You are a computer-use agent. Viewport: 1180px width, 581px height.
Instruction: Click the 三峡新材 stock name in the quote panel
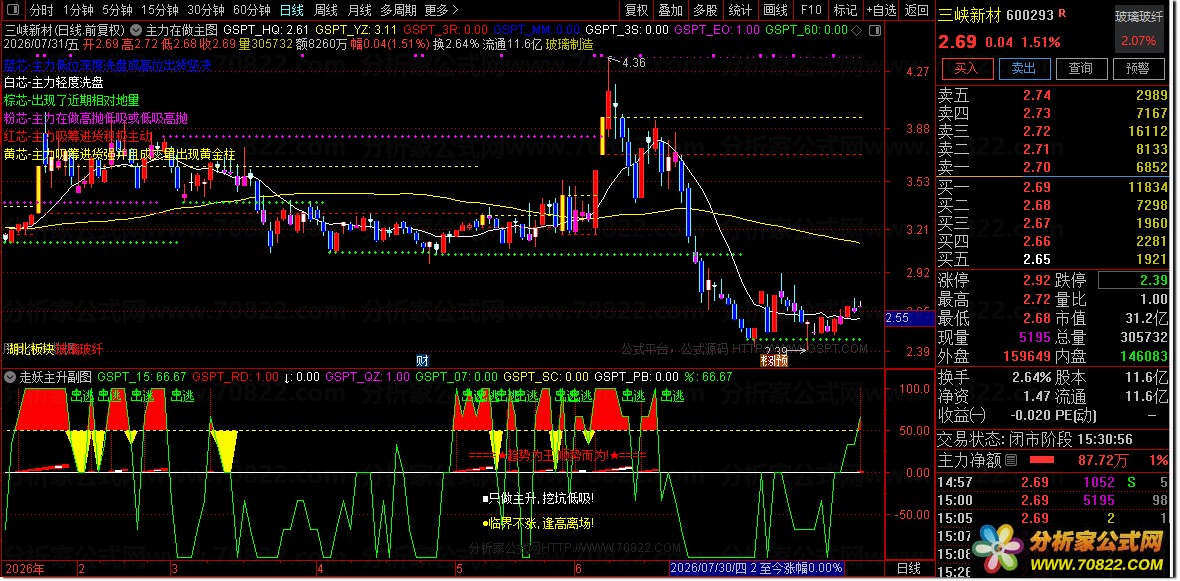click(971, 14)
